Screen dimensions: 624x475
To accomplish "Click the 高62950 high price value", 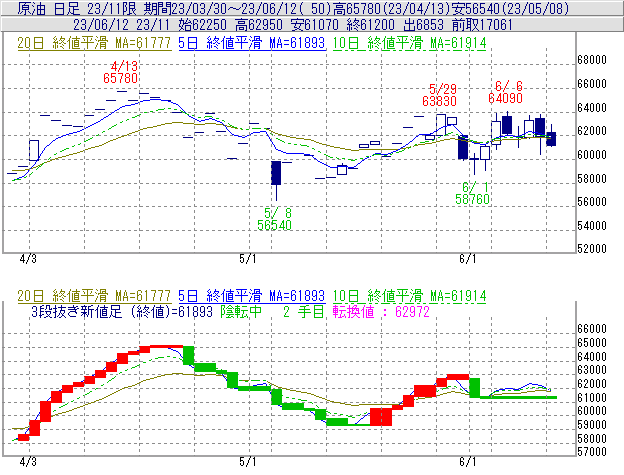I will coord(259,25).
